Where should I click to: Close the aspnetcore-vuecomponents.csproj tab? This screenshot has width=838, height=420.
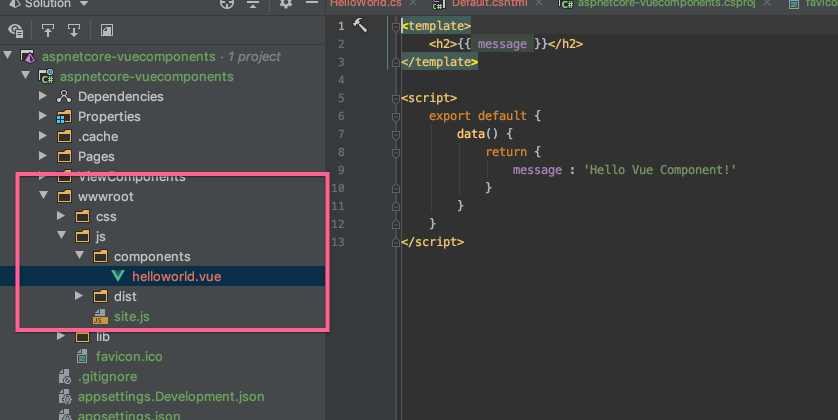(x=767, y=3)
